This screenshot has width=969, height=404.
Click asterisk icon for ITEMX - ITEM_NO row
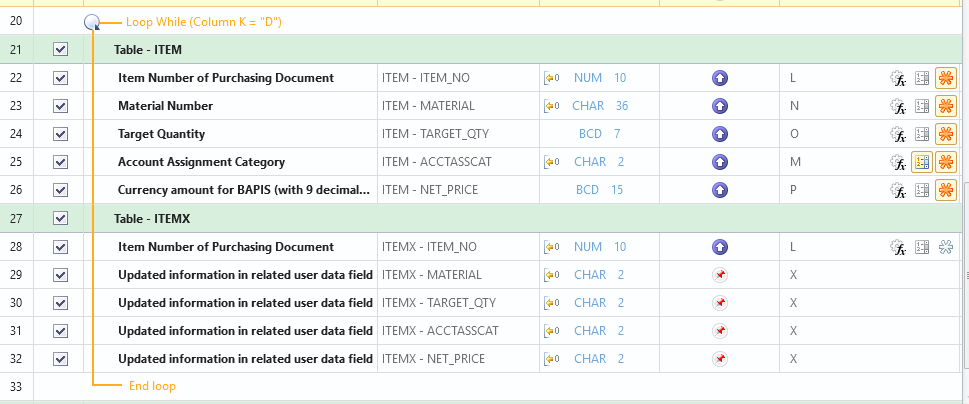(x=945, y=246)
